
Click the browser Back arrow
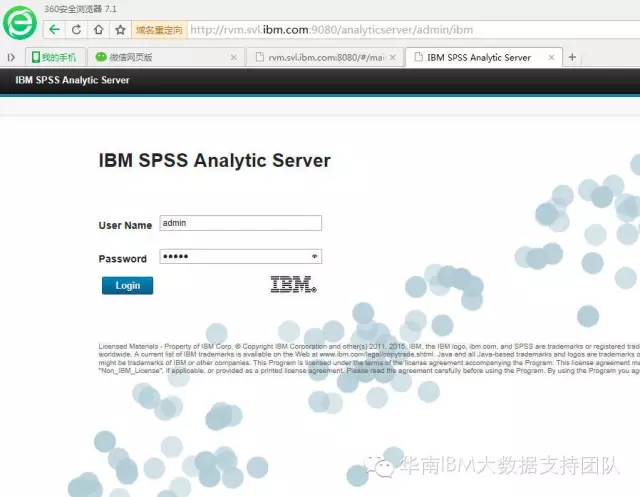(x=54, y=30)
